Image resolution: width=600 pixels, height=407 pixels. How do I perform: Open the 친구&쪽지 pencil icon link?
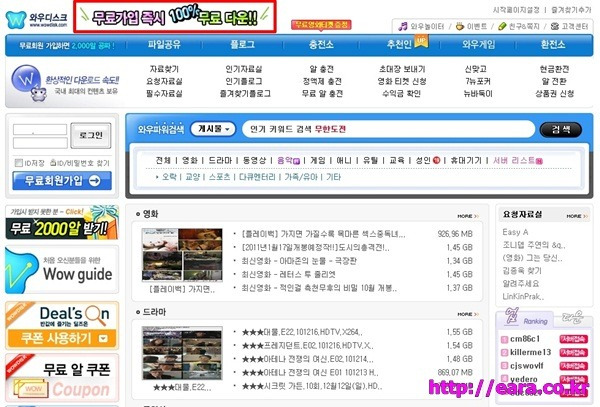[x=502, y=26]
